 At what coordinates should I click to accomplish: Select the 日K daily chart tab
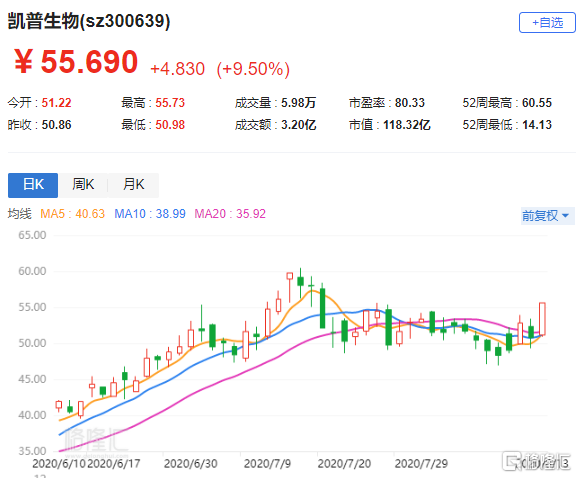(x=33, y=185)
